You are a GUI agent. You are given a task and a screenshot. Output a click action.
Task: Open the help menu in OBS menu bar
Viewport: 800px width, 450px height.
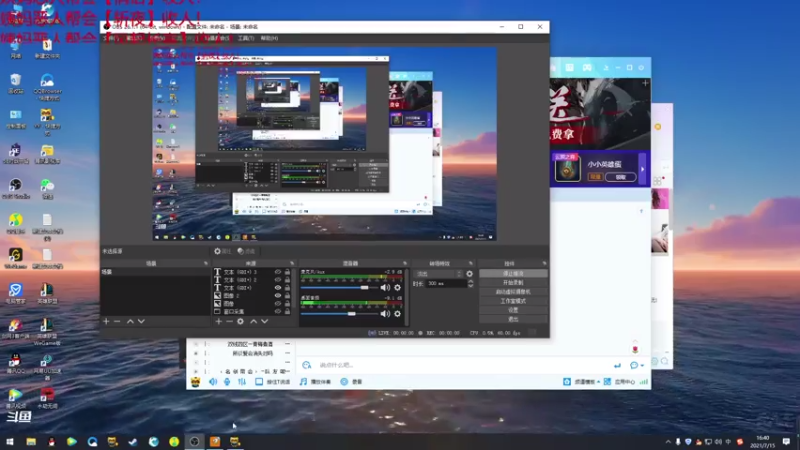click(269, 38)
